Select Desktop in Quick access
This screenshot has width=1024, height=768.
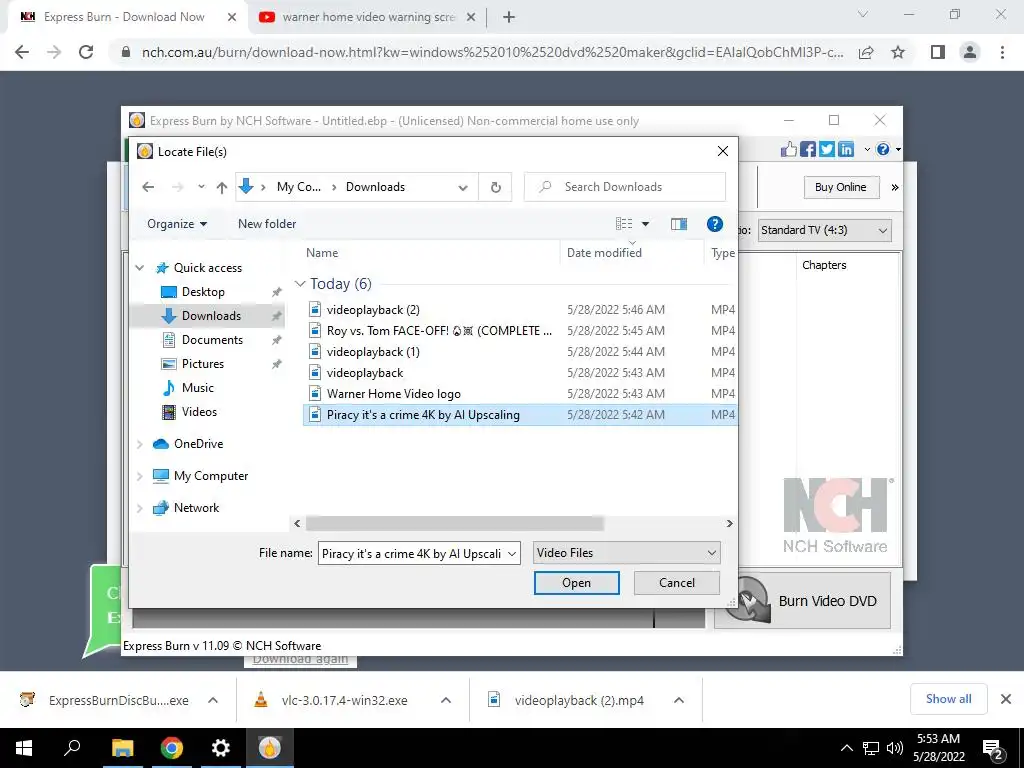[203, 292]
